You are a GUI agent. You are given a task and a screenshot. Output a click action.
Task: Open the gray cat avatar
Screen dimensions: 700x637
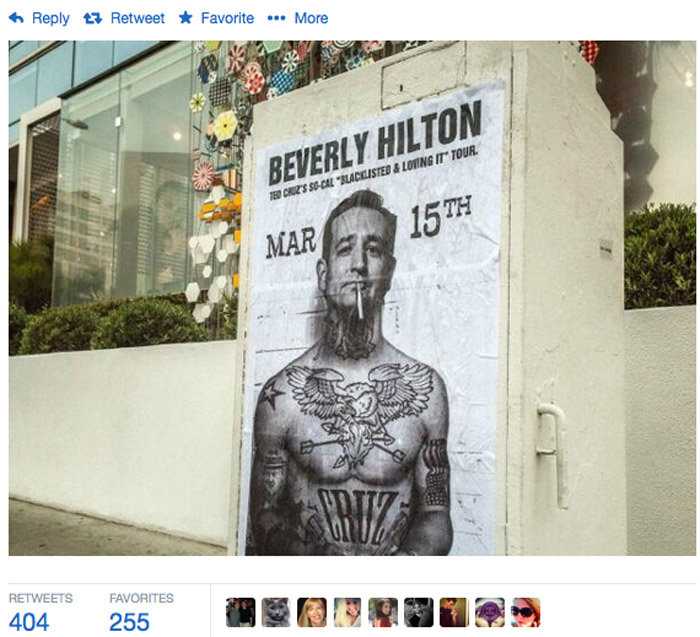[276, 612]
